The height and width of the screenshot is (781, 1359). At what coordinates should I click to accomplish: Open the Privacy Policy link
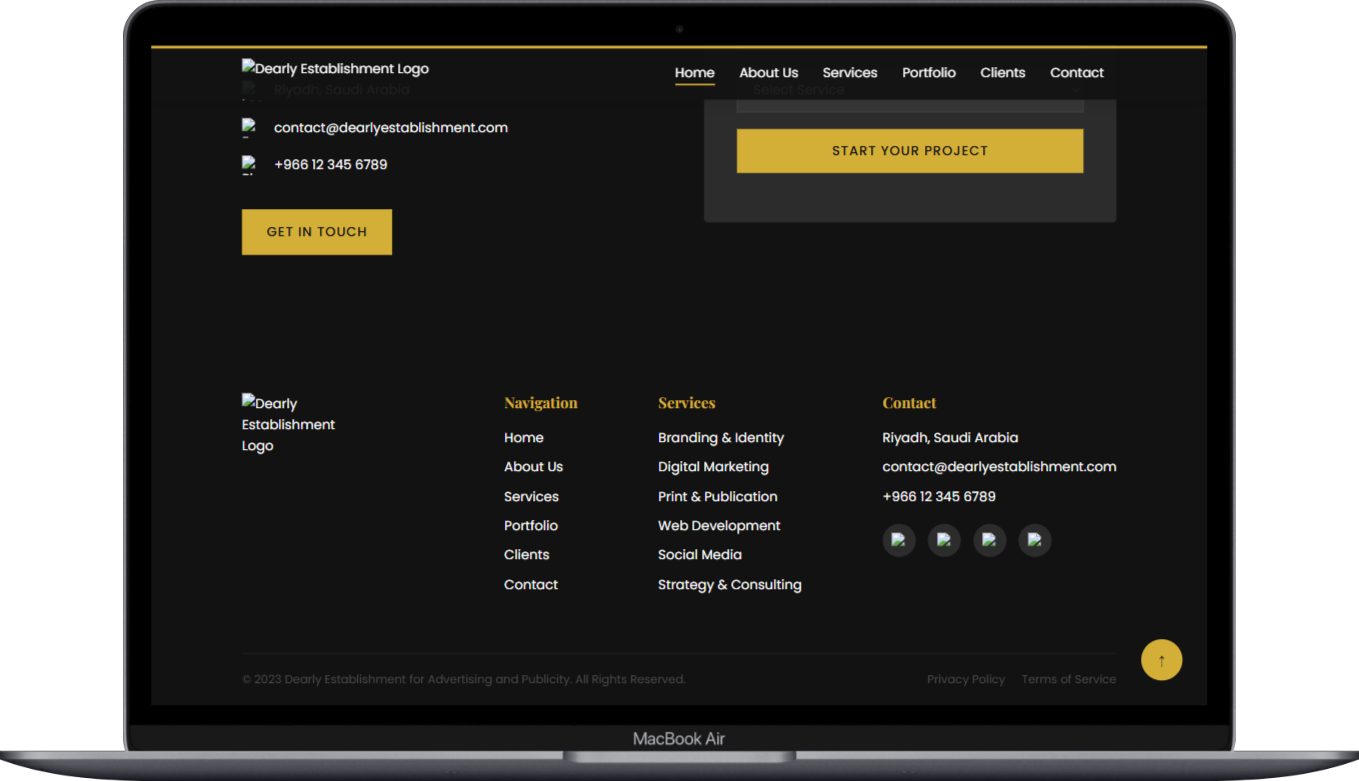click(965, 679)
